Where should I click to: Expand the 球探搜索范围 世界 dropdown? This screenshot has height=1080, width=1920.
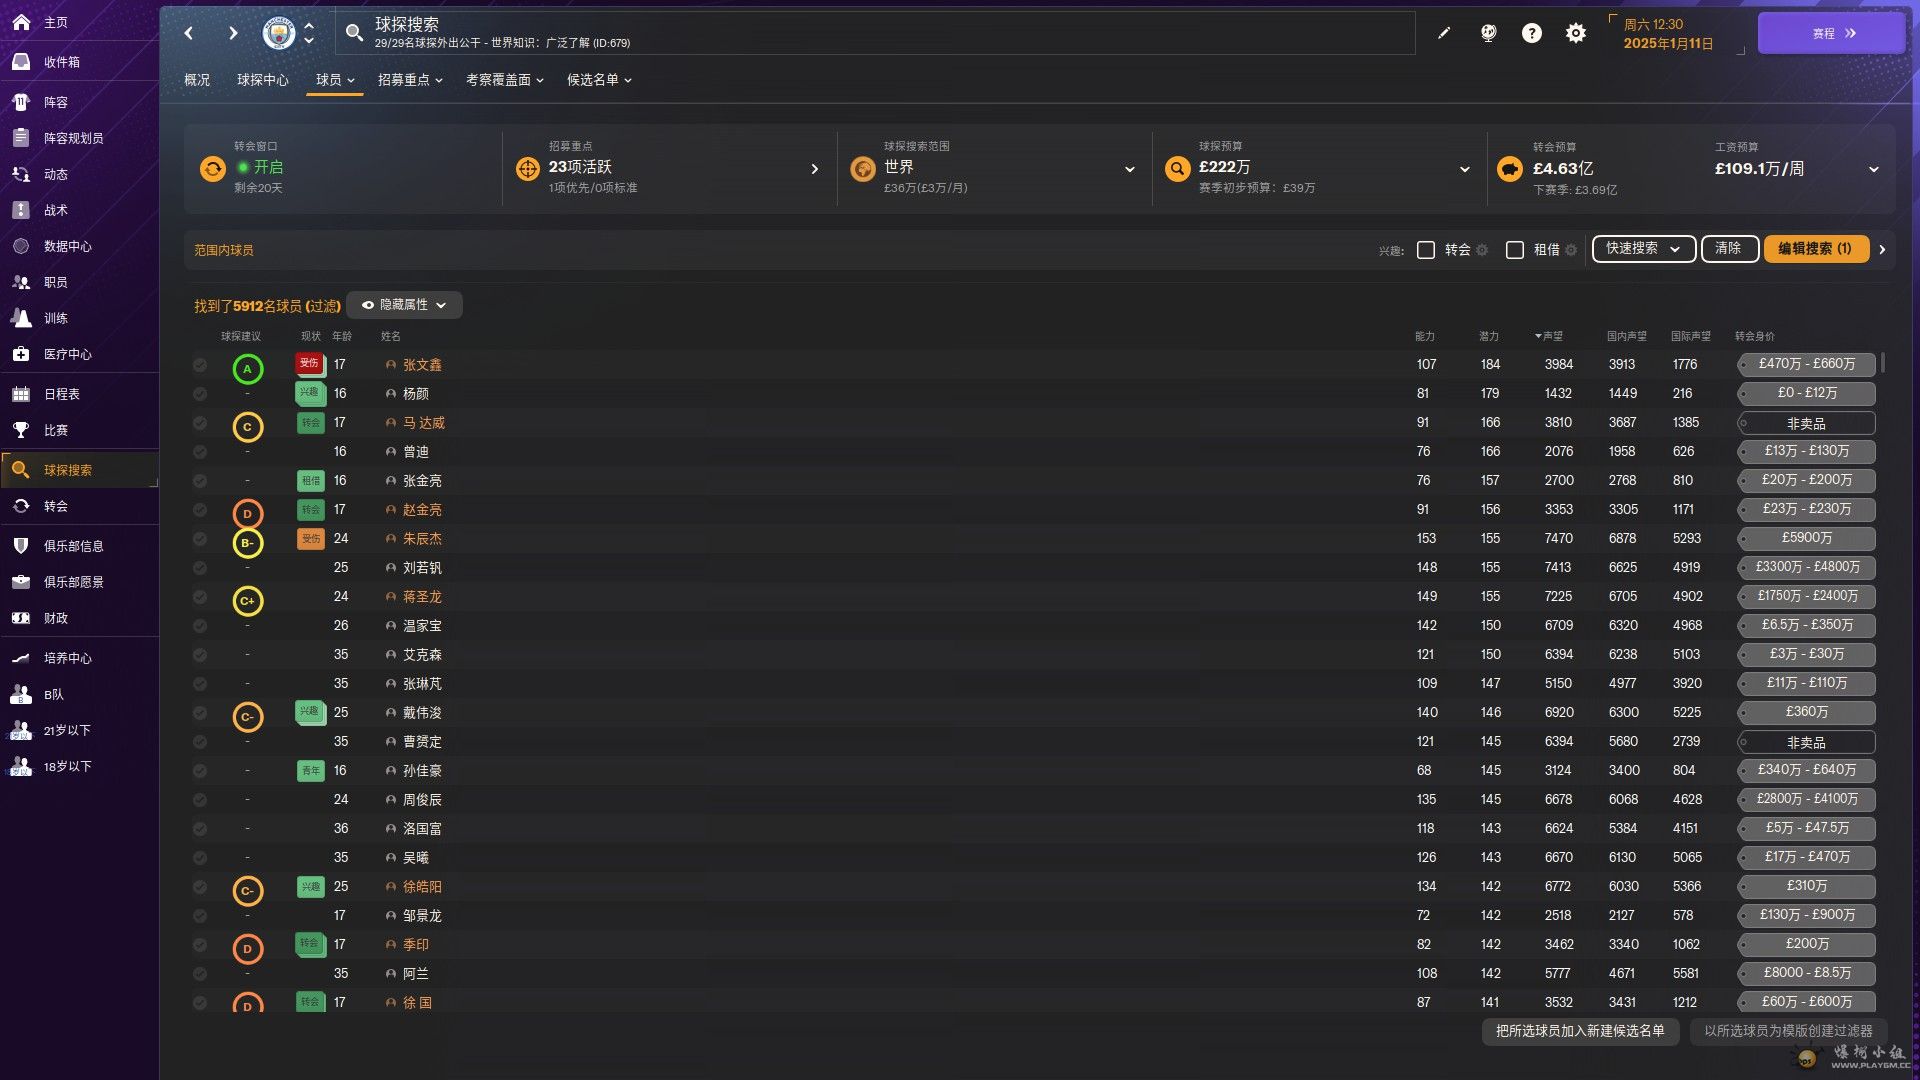(x=1129, y=169)
